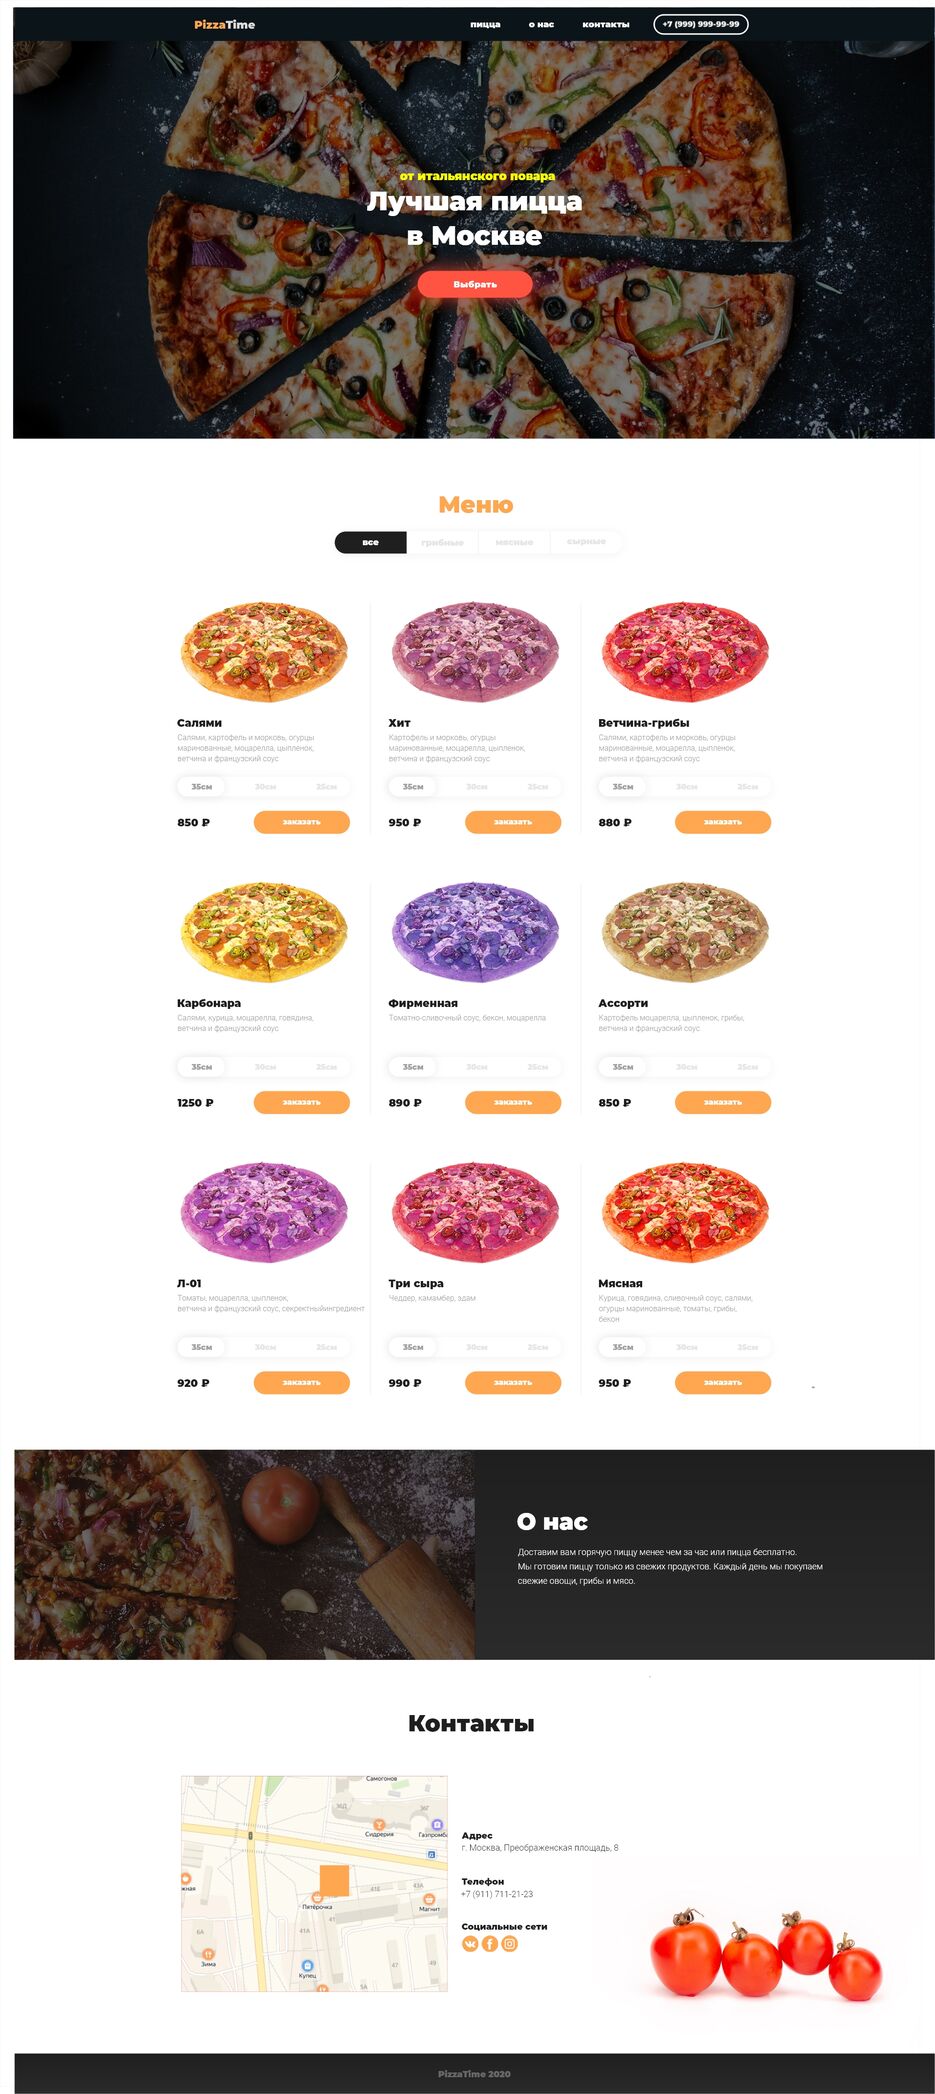
Task: Click the orange location square on the map
Action: coord(334,1880)
